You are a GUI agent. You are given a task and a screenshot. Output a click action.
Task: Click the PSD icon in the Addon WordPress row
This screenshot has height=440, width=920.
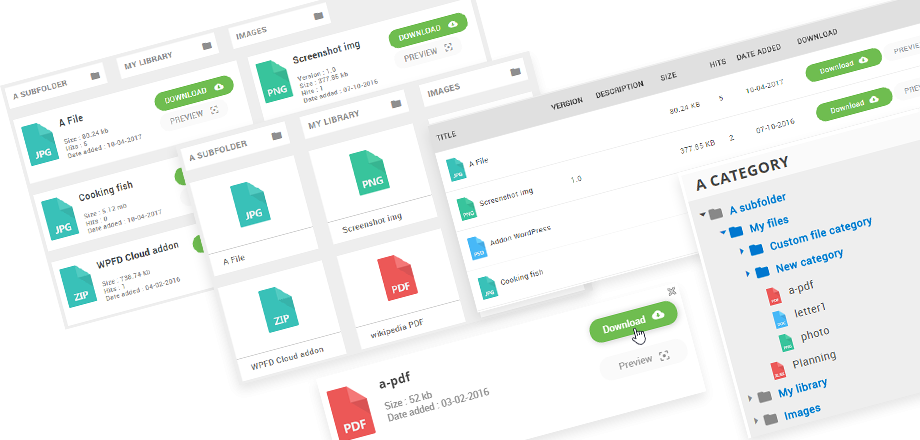(478, 247)
